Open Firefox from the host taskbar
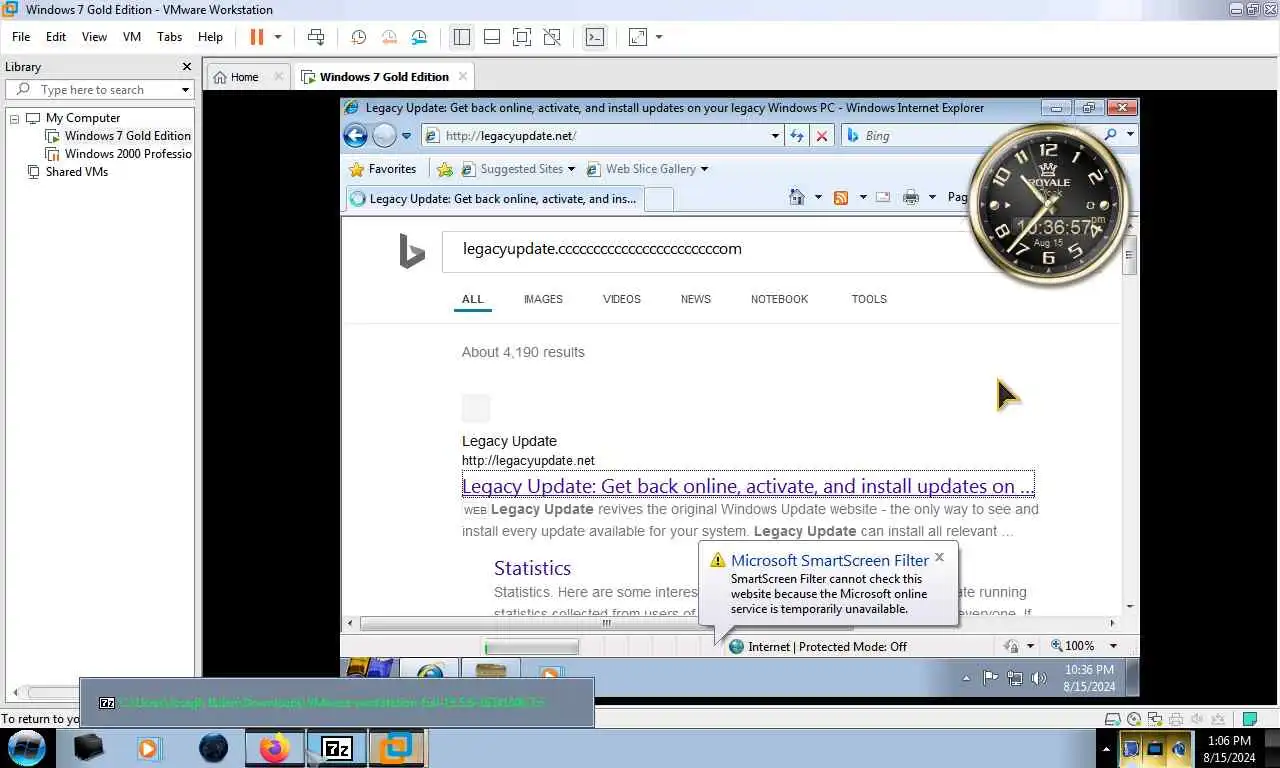Viewport: 1280px width, 768px height. click(274, 748)
